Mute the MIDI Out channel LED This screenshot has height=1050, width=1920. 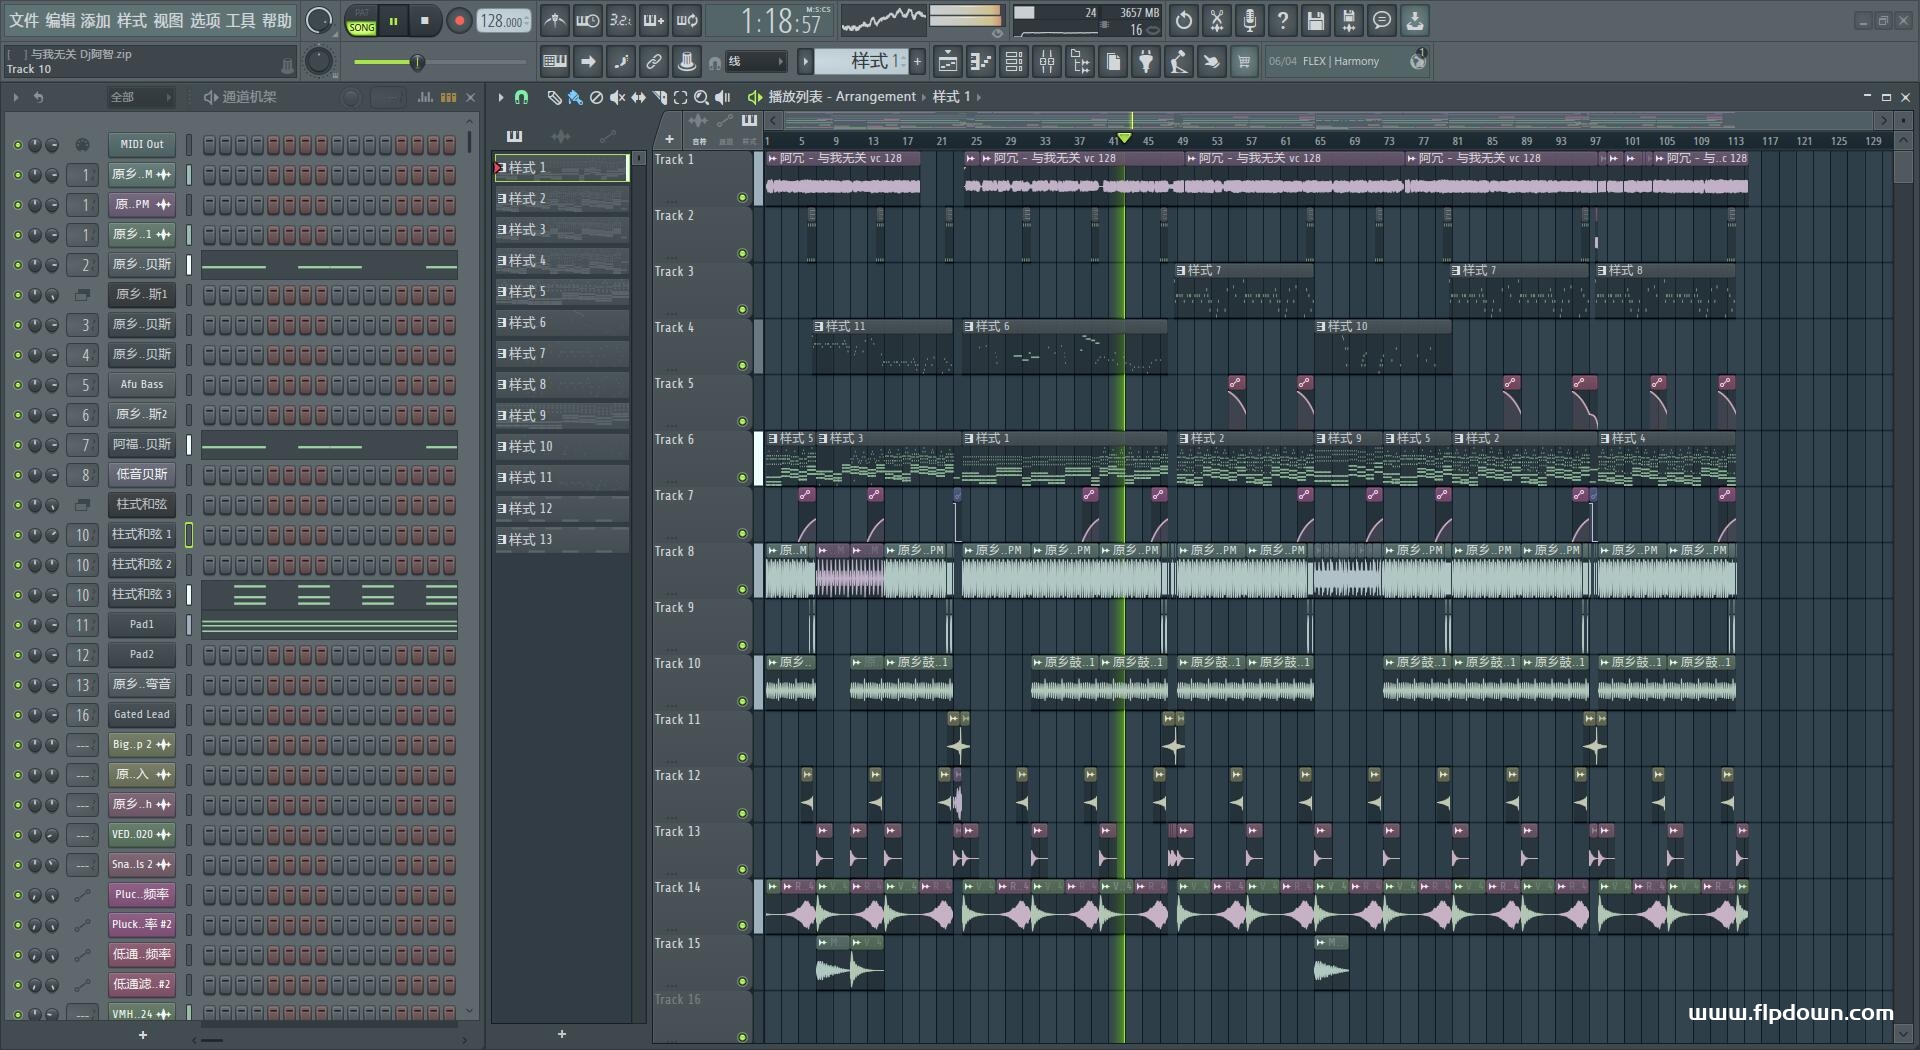pyautogui.click(x=17, y=145)
